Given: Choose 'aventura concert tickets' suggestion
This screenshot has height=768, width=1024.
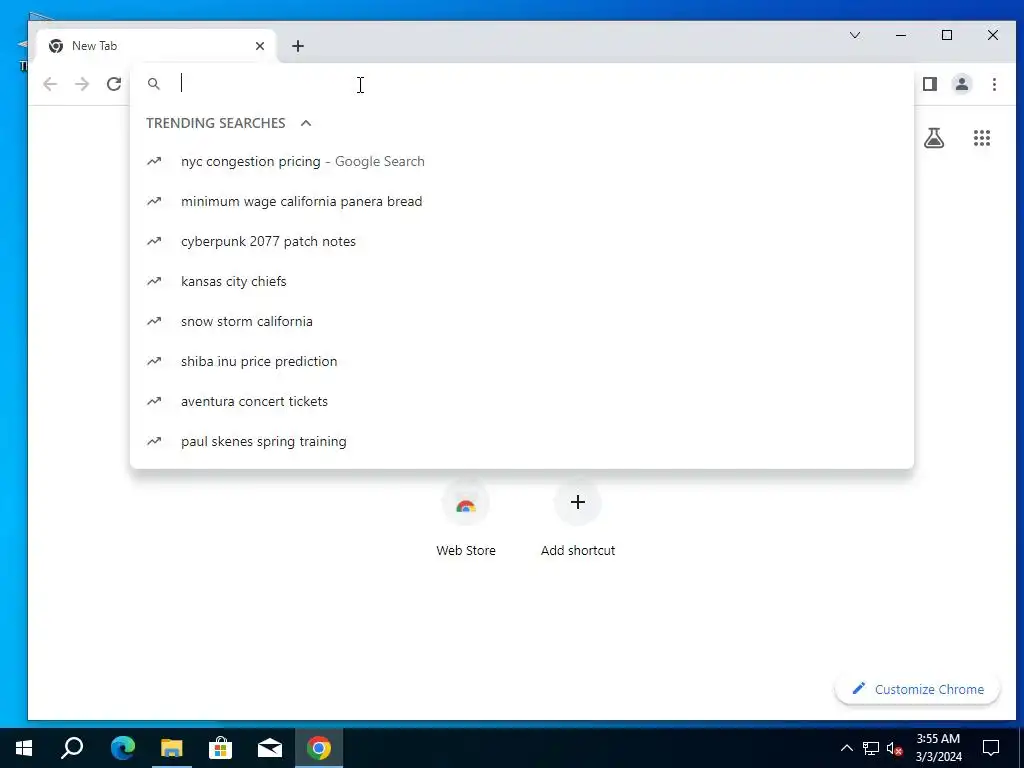Looking at the screenshot, I should point(522,401).
